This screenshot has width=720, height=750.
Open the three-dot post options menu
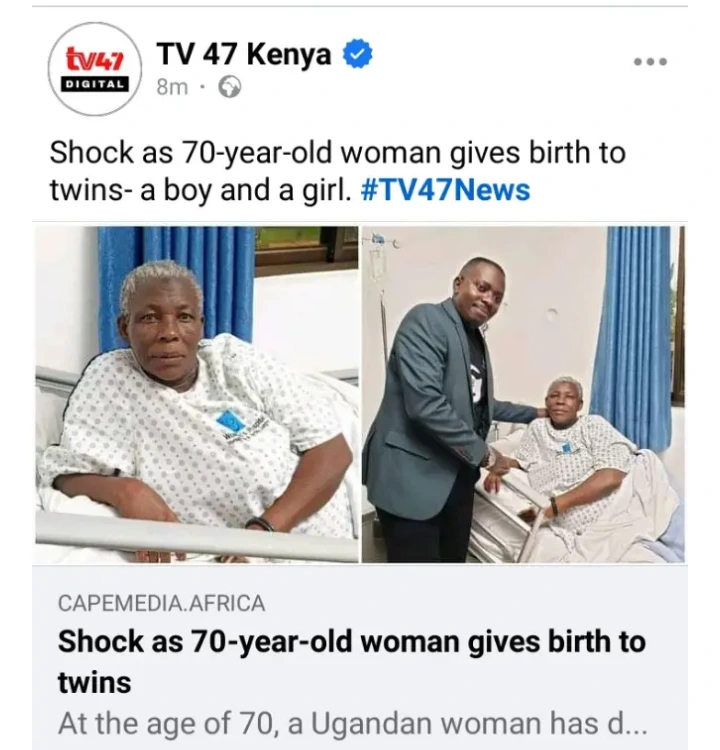[650, 62]
